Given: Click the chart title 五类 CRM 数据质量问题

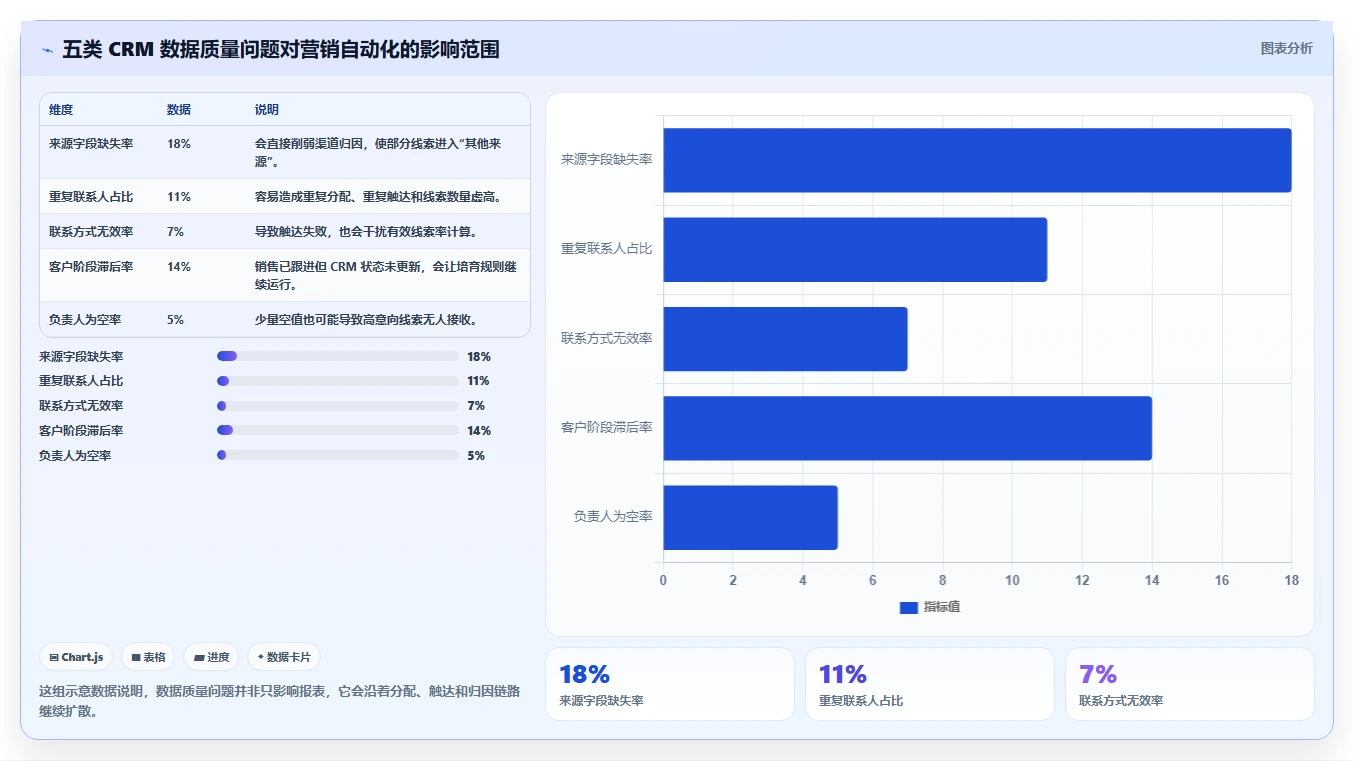Looking at the screenshot, I should pos(281,49).
